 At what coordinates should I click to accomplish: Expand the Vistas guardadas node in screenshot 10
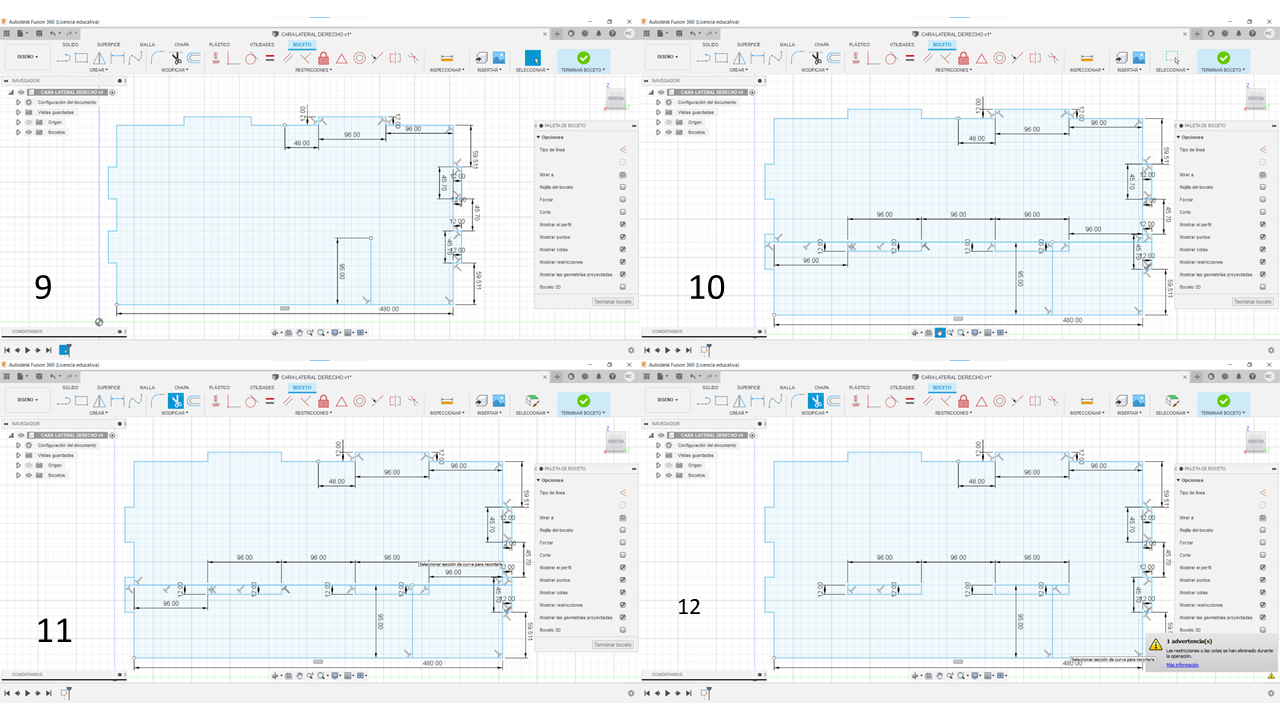point(658,112)
